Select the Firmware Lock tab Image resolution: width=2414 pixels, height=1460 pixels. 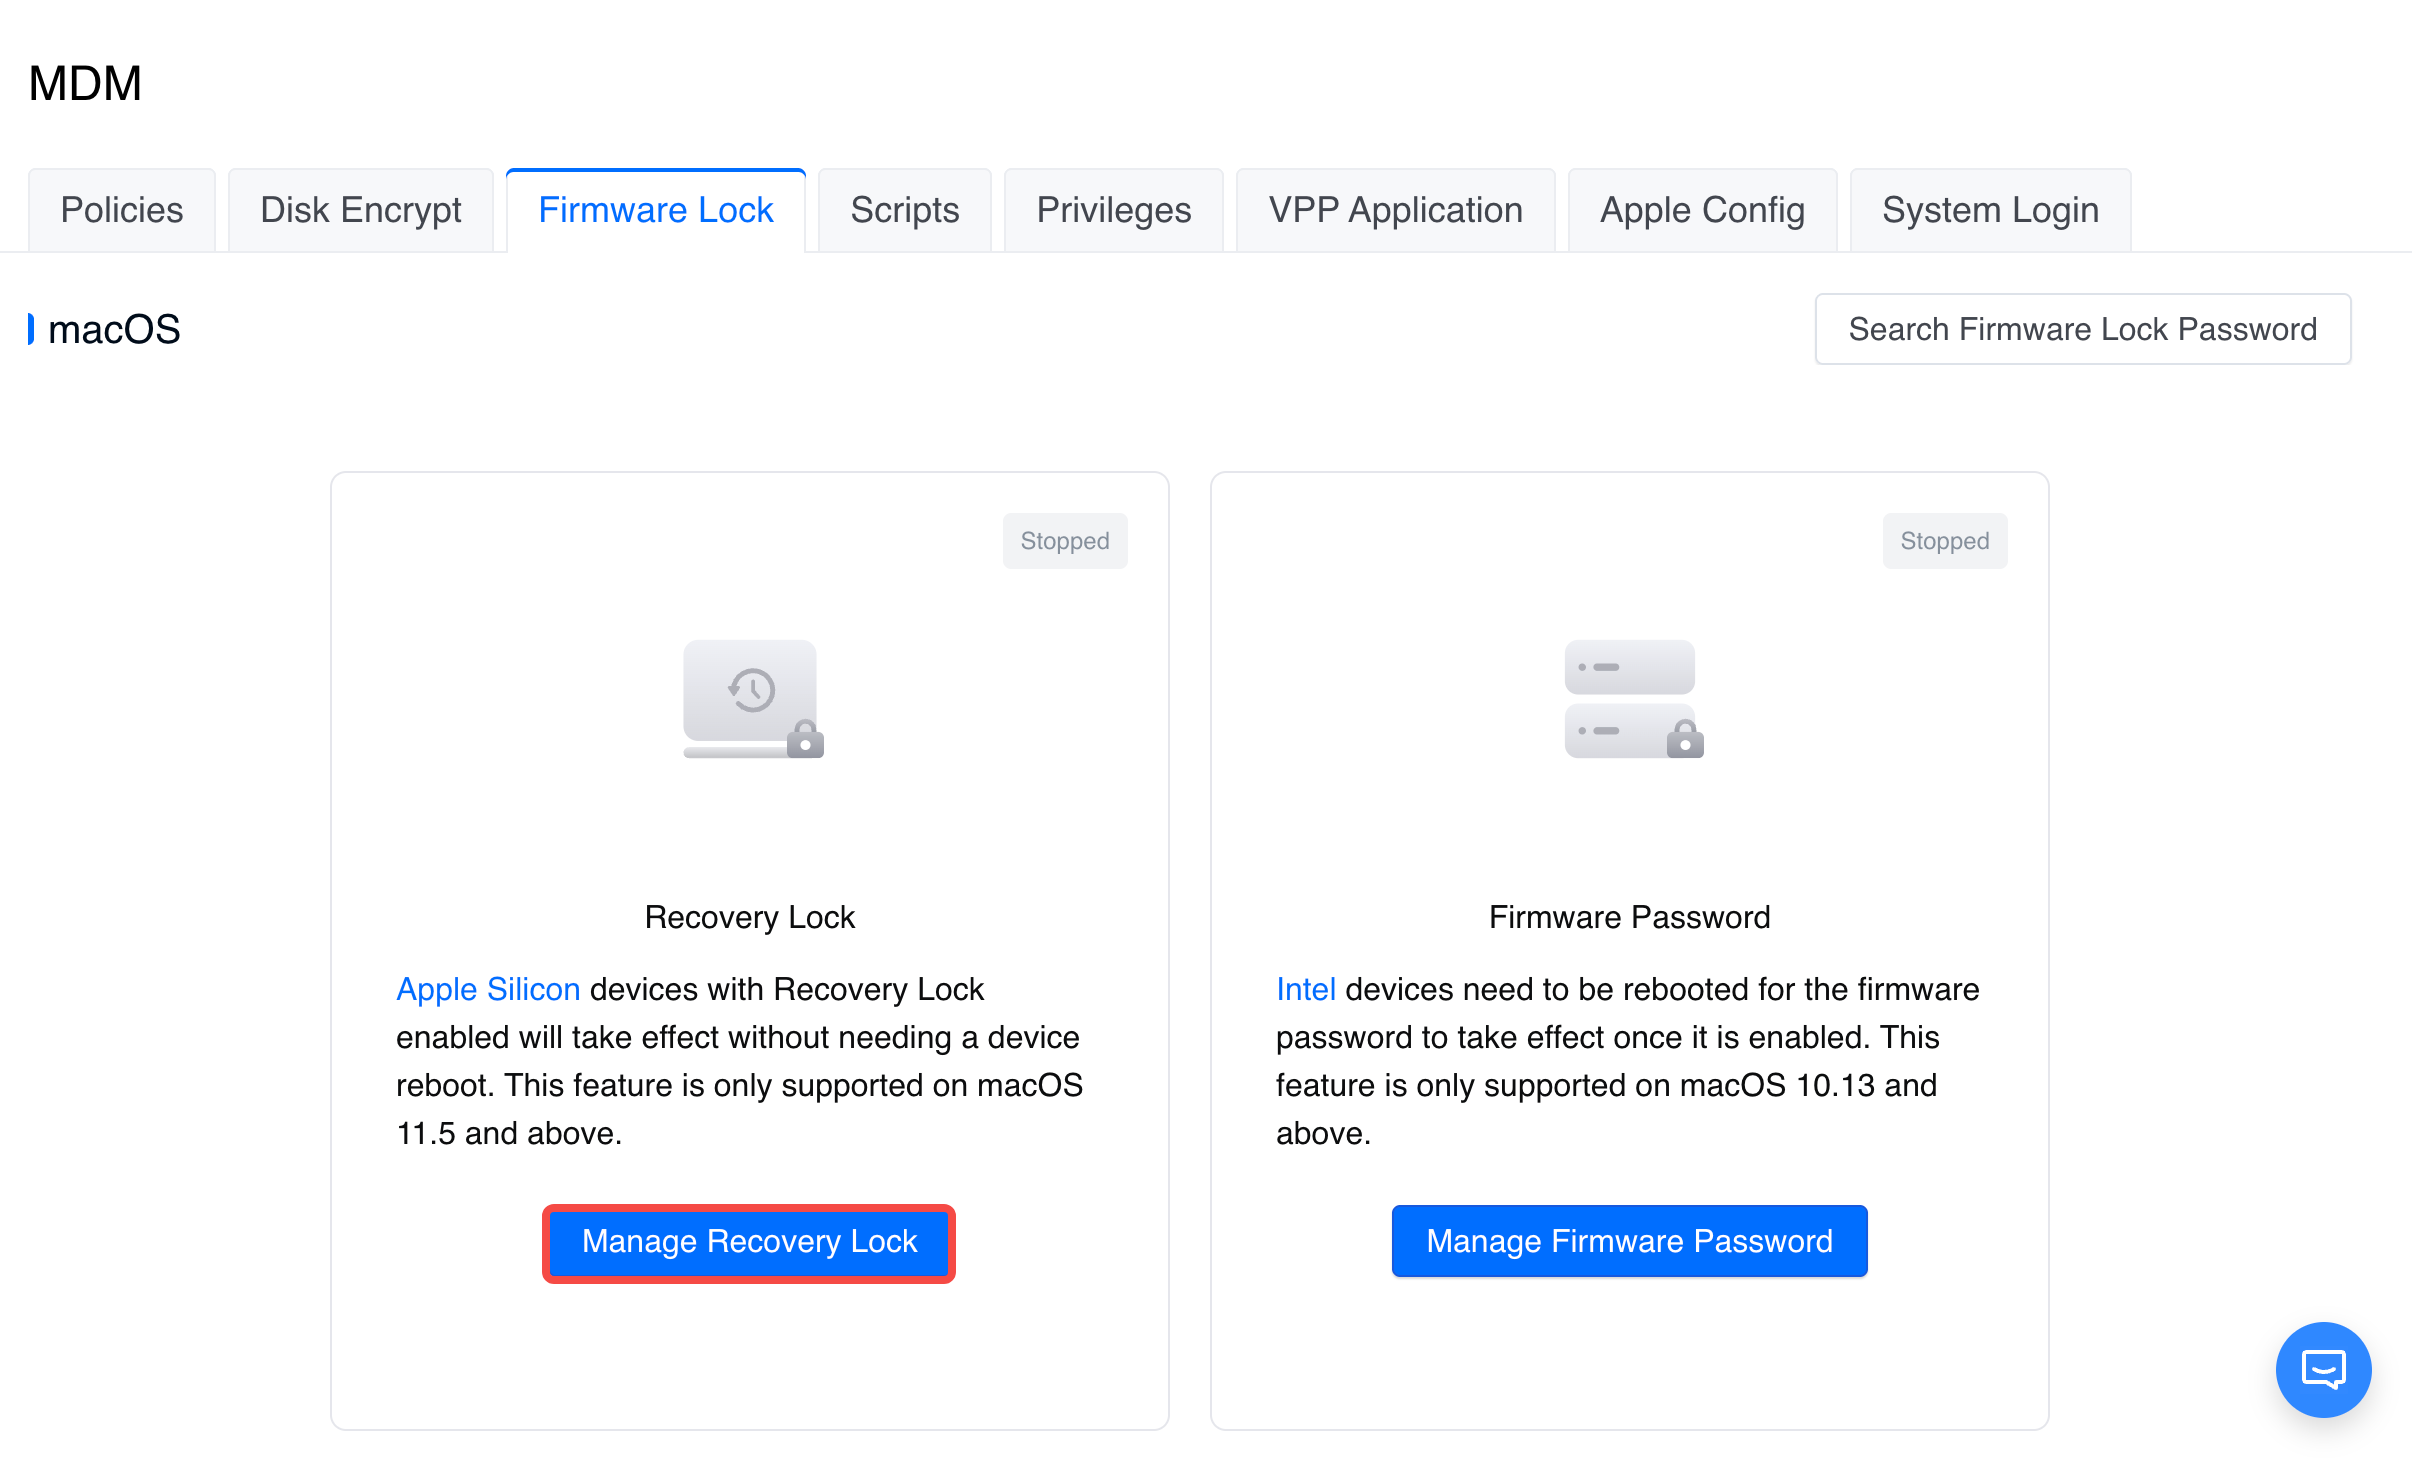click(x=655, y=210)
